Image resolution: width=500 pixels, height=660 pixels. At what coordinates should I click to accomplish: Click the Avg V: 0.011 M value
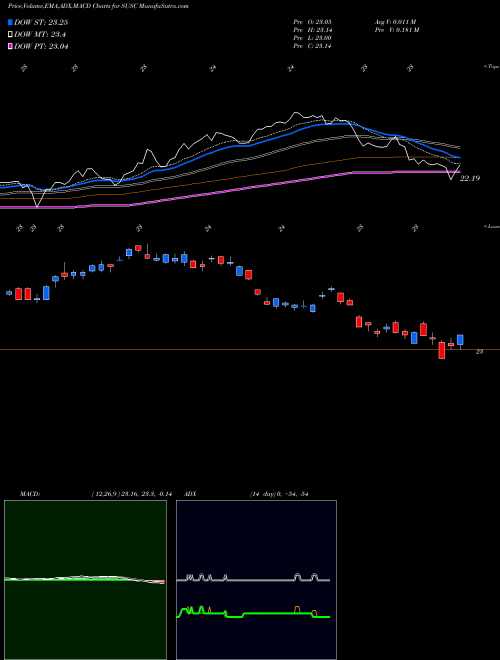coord(395,22)
